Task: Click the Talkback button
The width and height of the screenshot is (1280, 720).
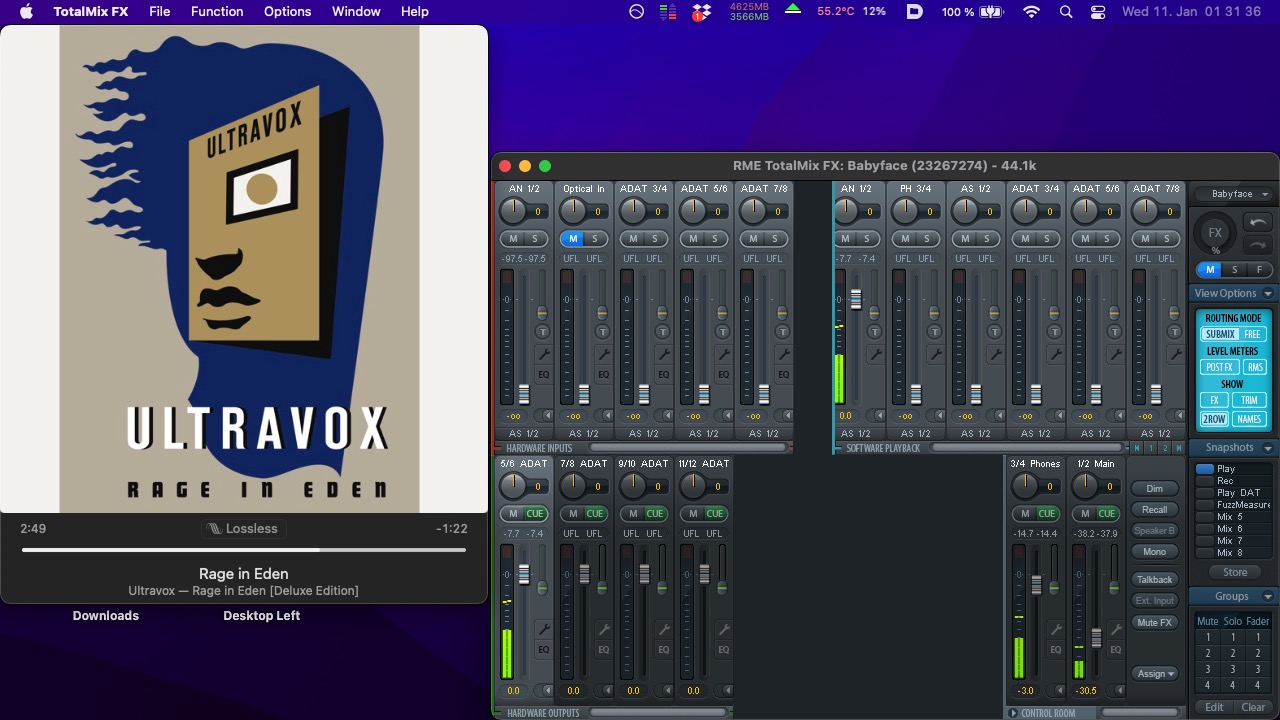Action: pos(1155,580)
